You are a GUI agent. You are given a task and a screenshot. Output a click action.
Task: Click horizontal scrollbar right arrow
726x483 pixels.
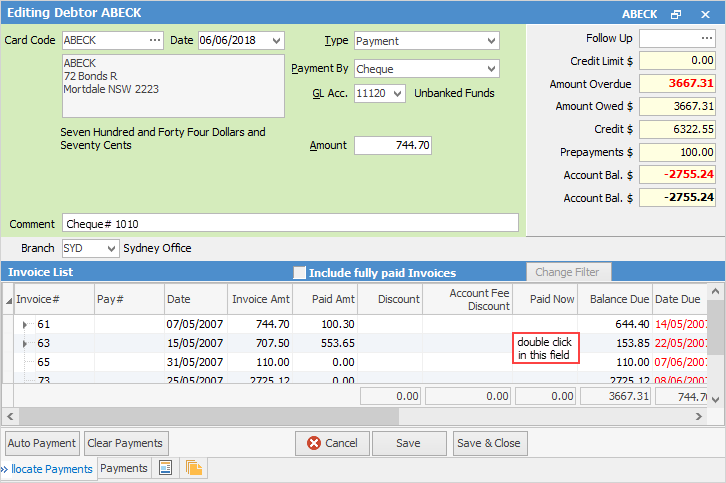pyautogui.click(x=699, y=416)
